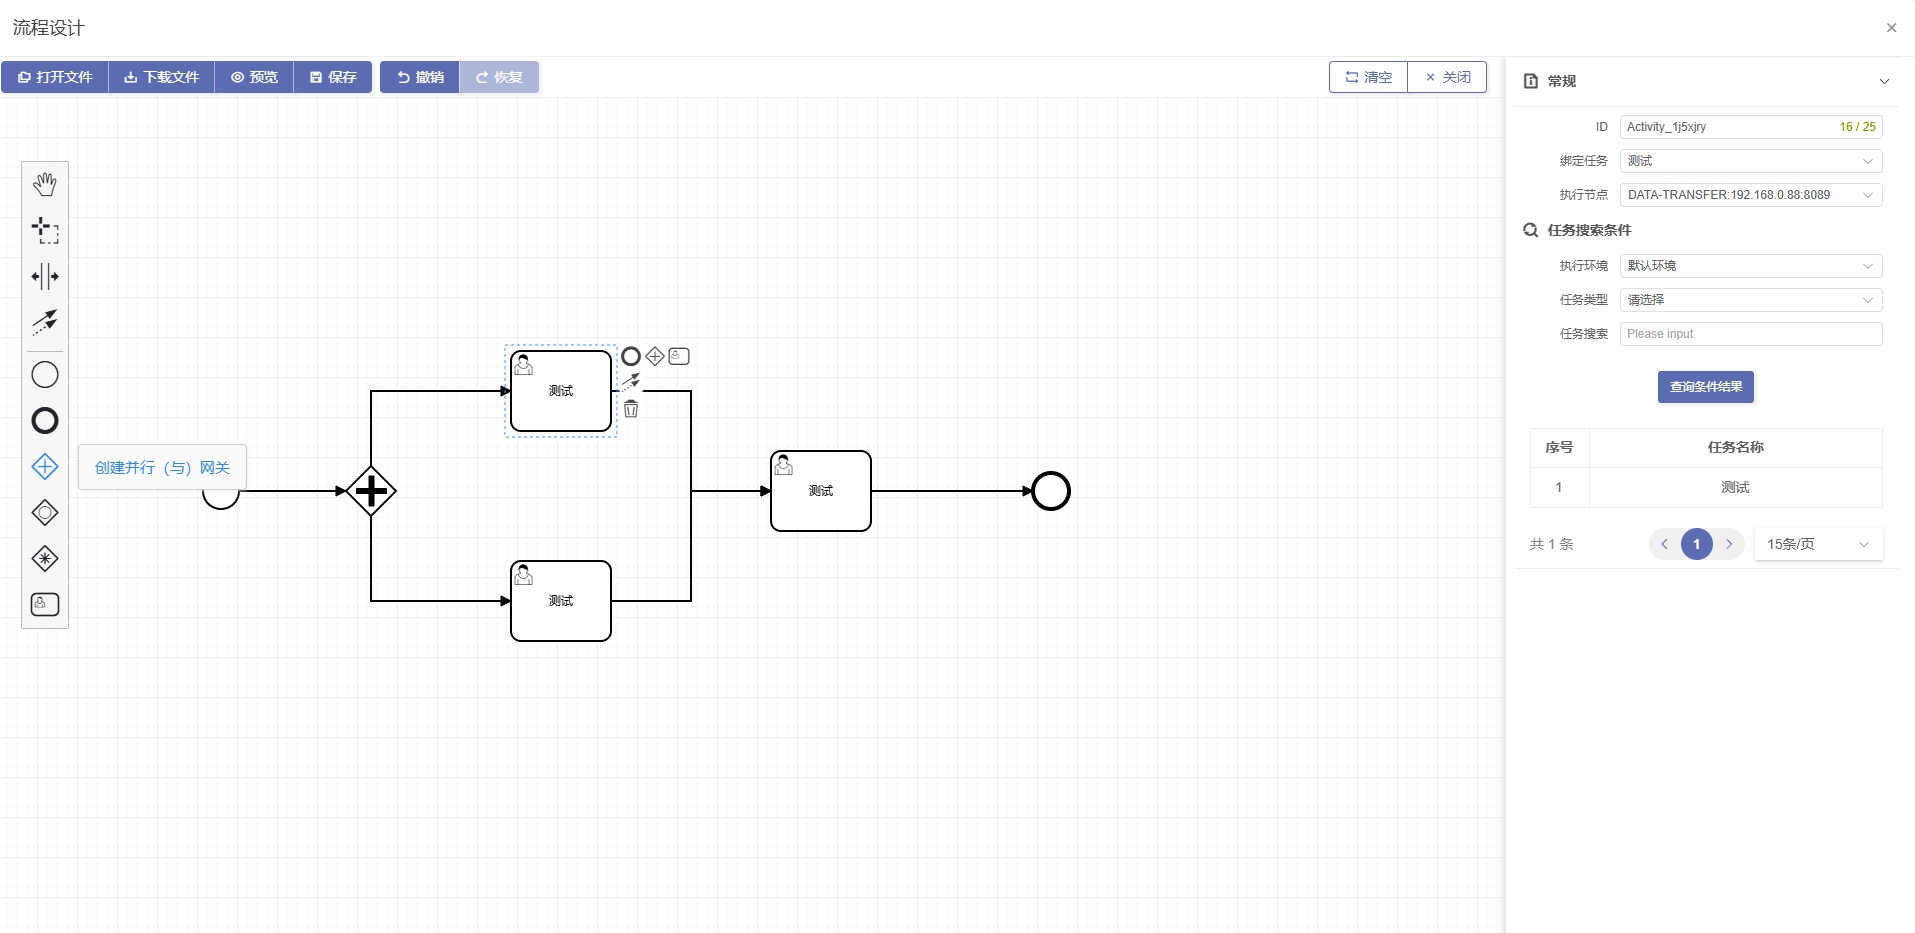The height and width of the screenshot is (933, 1915).
Task: Select the complex gateway asterisk diamond in palette
Action: (x=45, y=558)
